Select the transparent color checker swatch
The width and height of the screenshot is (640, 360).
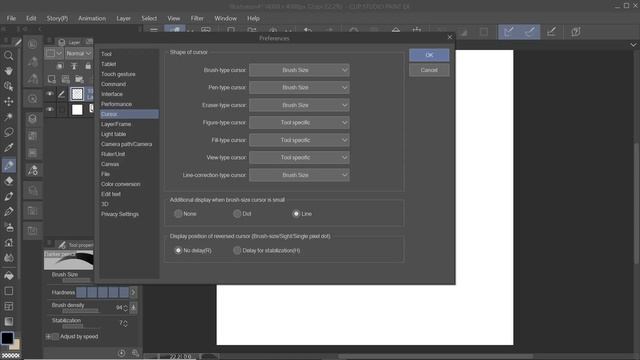pos(11,356)
